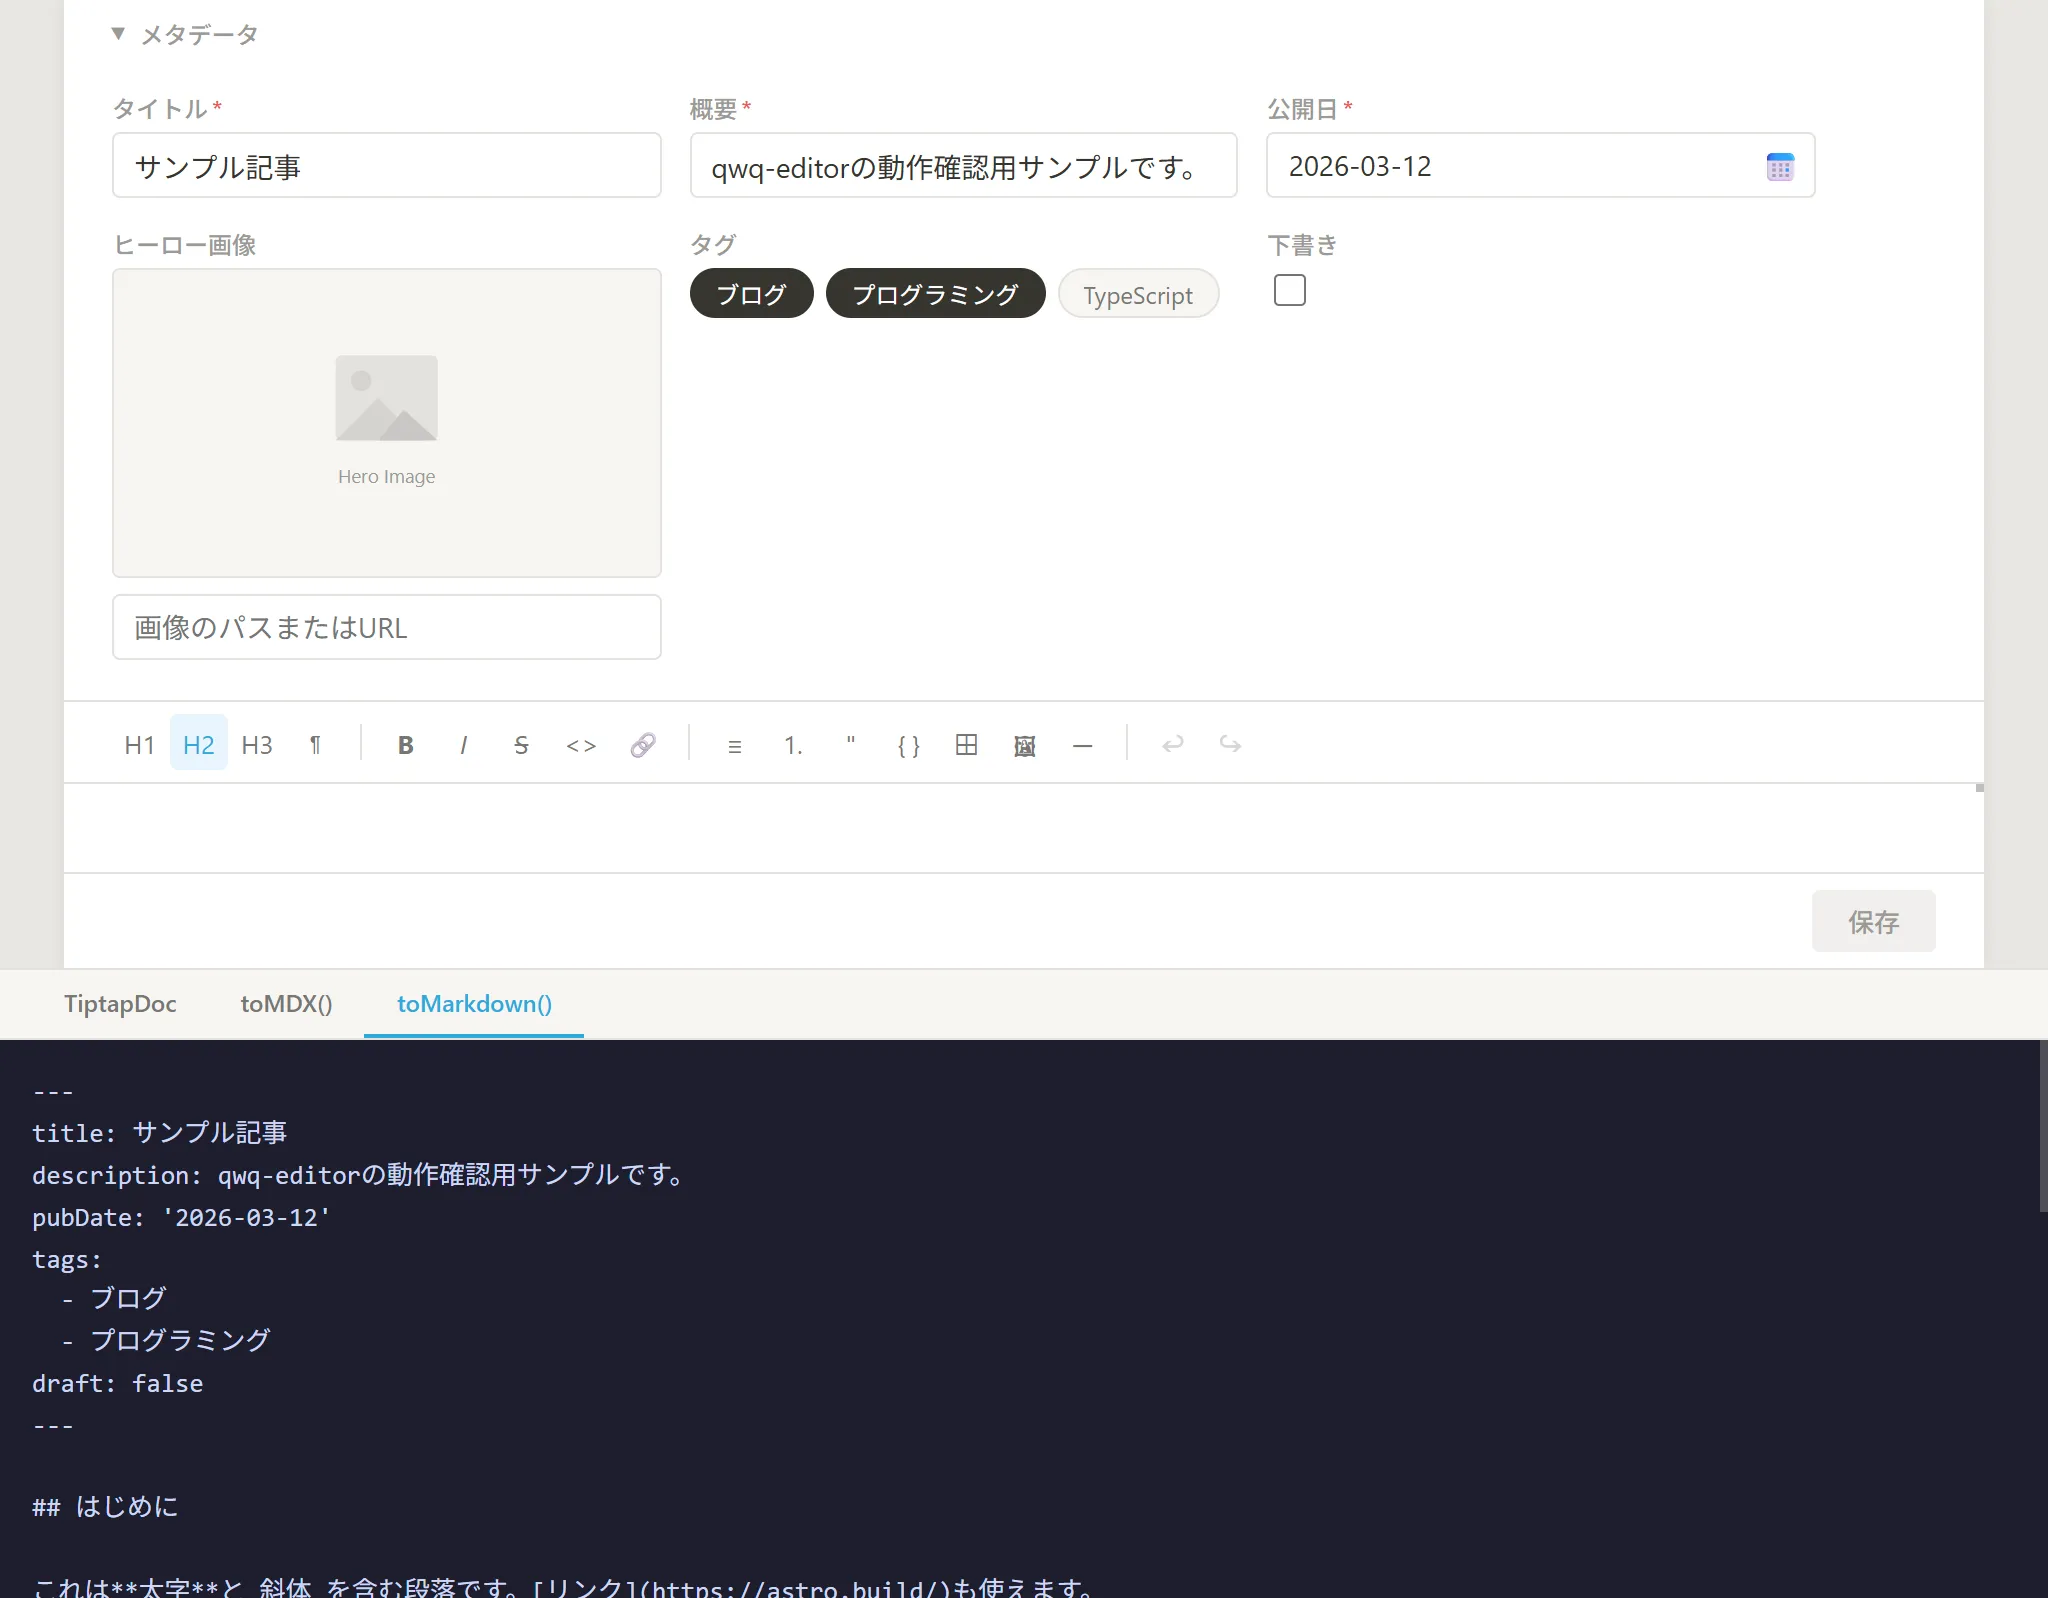
Task: Enable the TypeScript tag
Action: coord(1138,293)
